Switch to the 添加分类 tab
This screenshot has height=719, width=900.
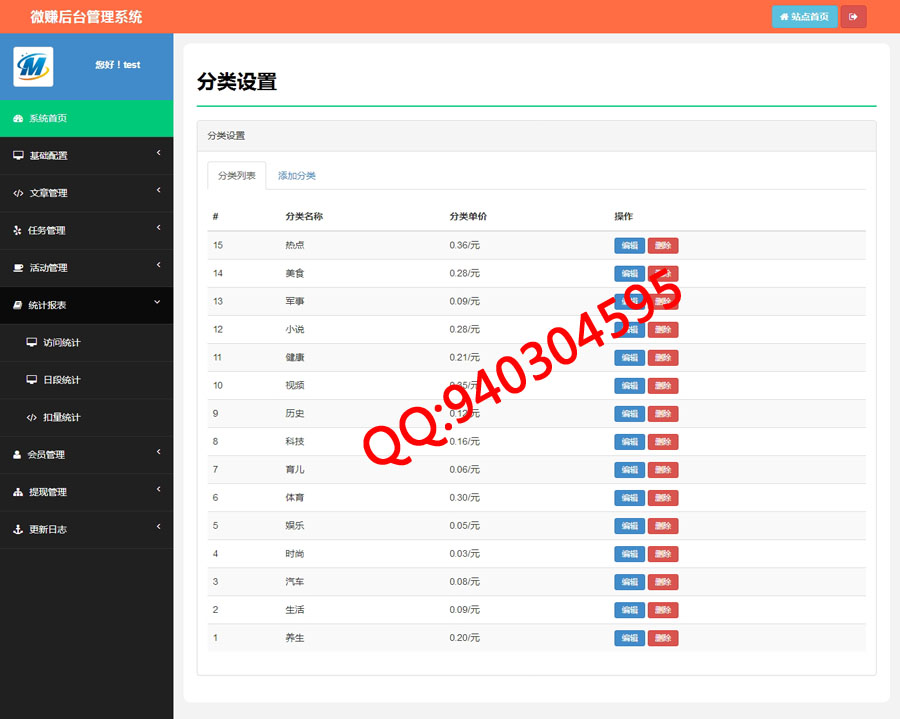point(297,176)
